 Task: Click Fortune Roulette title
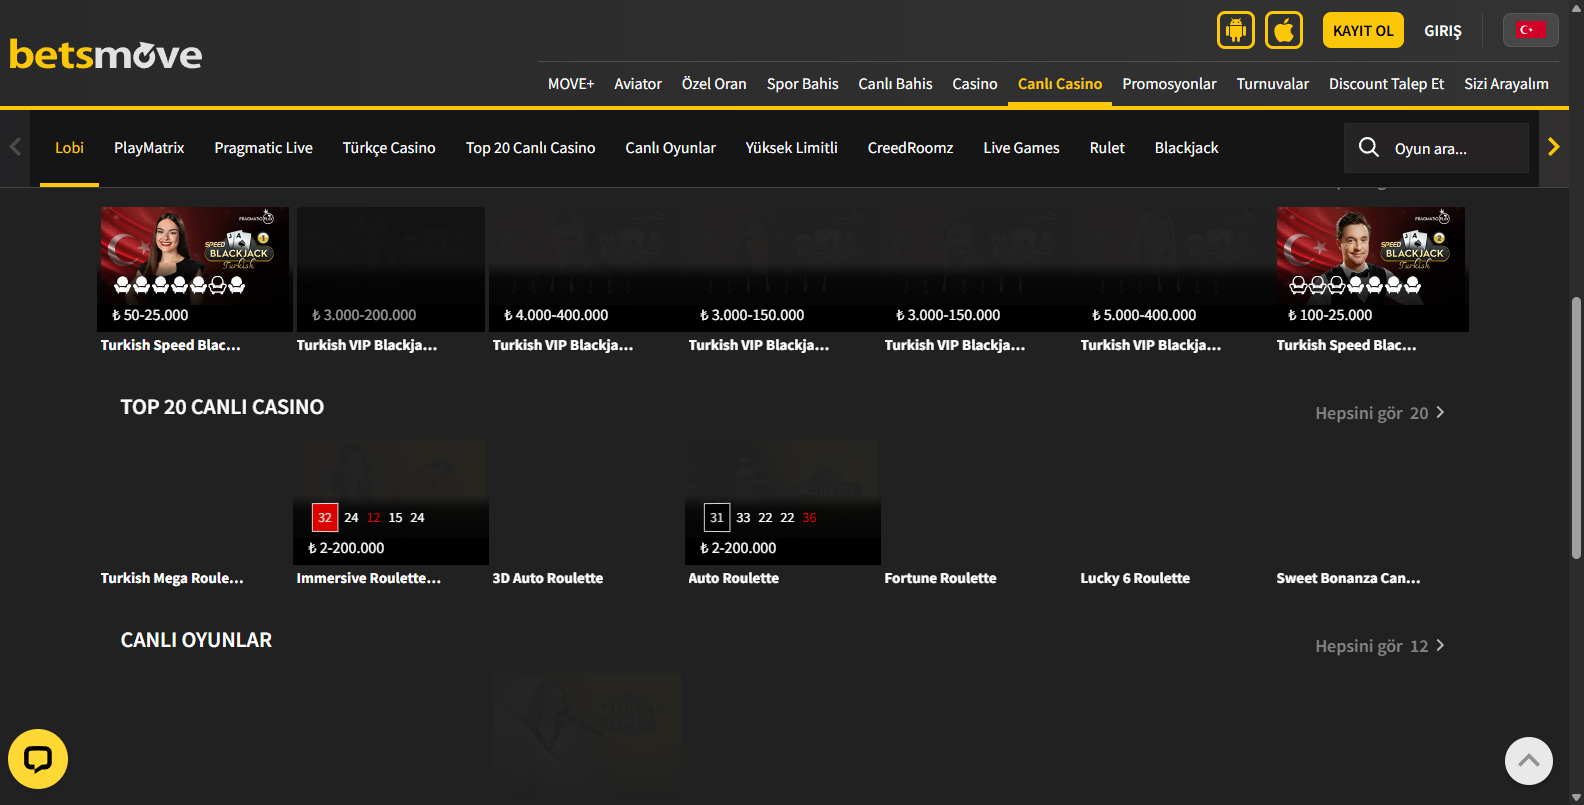(940, 578)
